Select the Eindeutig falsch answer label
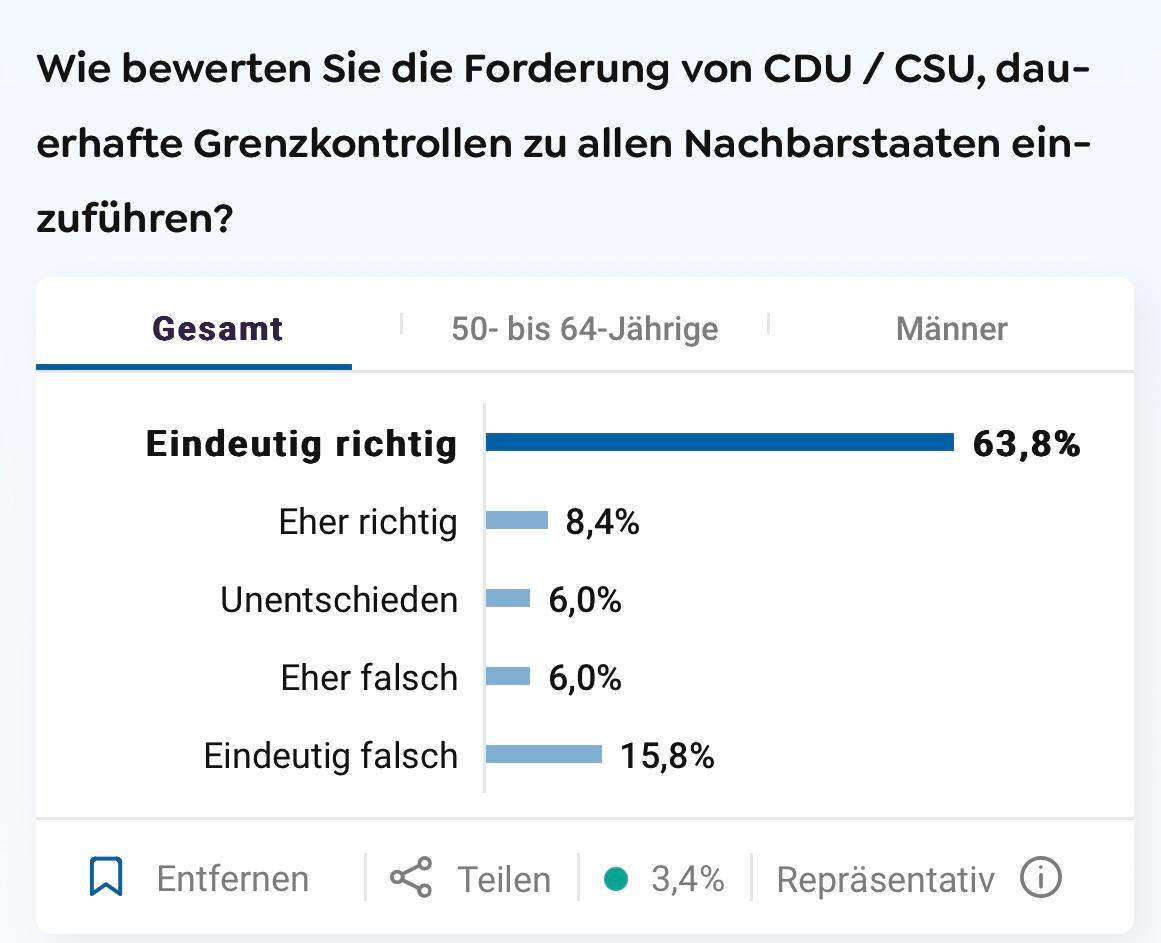This screenshot has width=1161, height=943. [330, 756]
